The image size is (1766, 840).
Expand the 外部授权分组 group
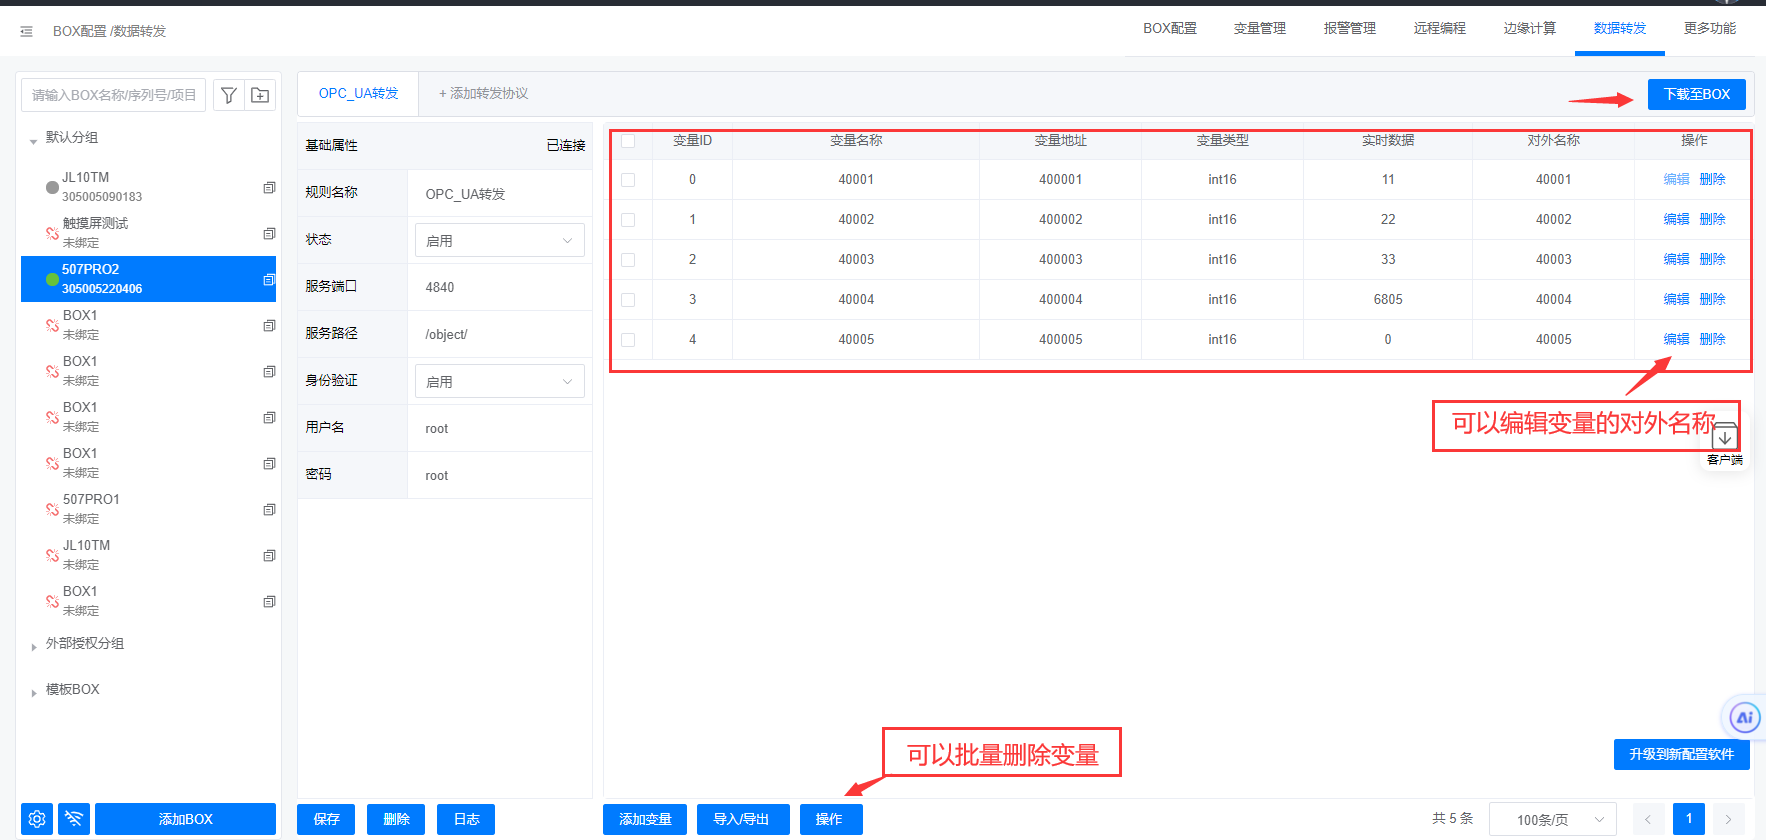[34, 646]
